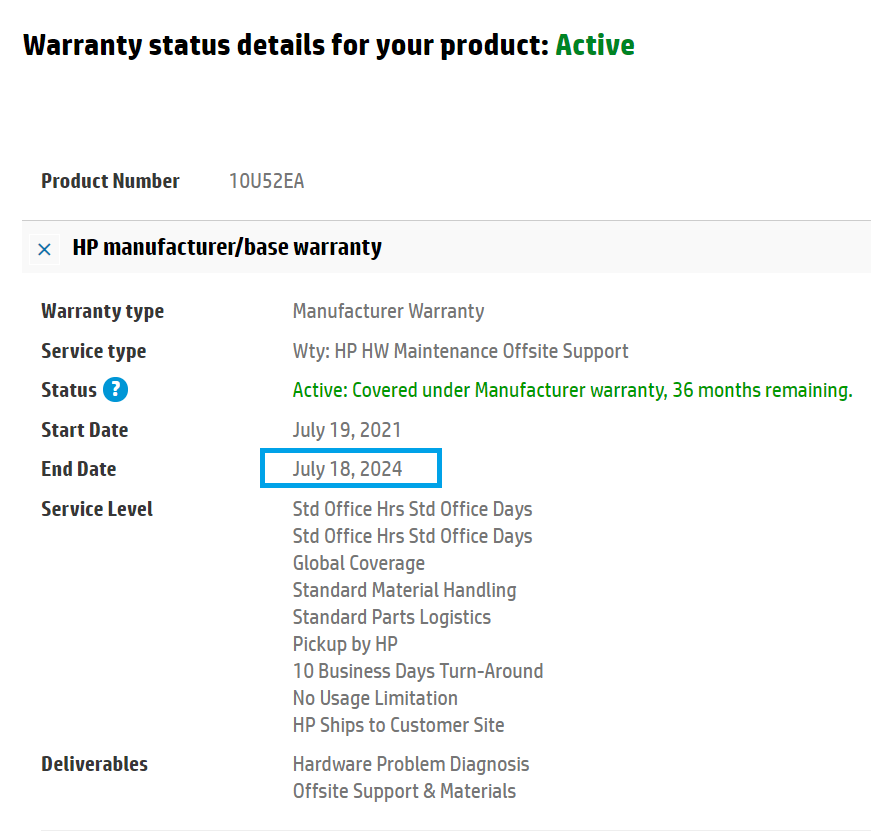871x838 pixels.
Task: Click the product number 10U52EA
Action: 267,181
